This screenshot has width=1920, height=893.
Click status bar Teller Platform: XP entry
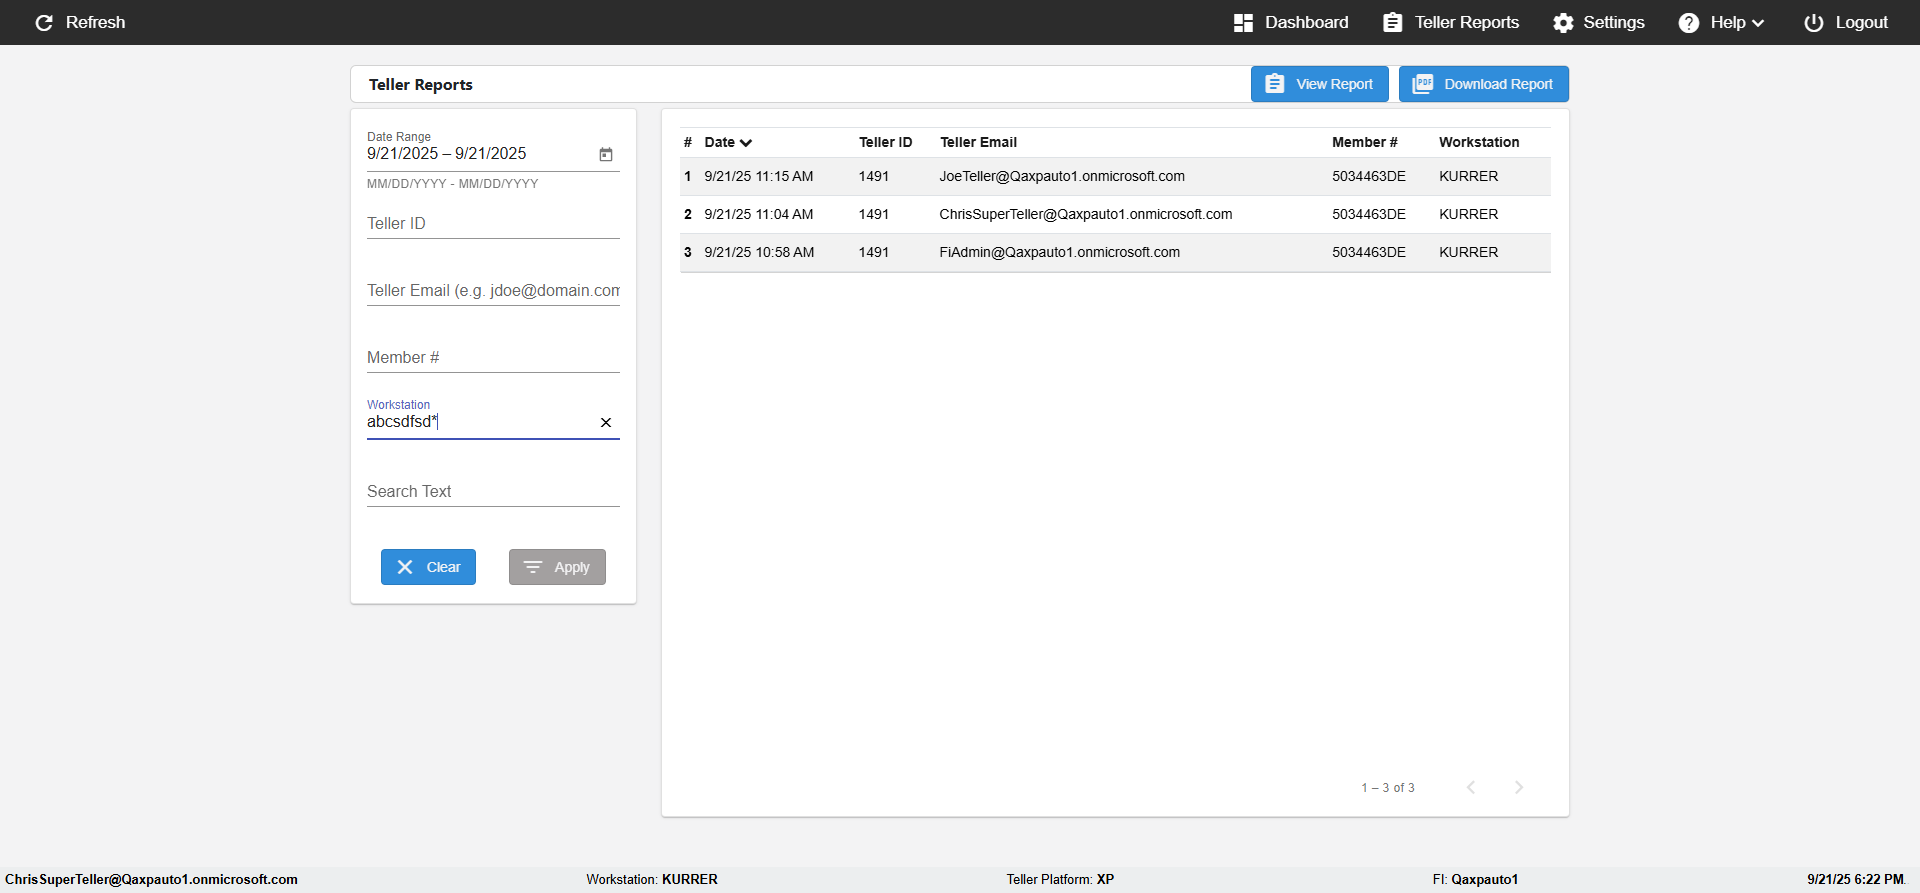point(1060,879)
